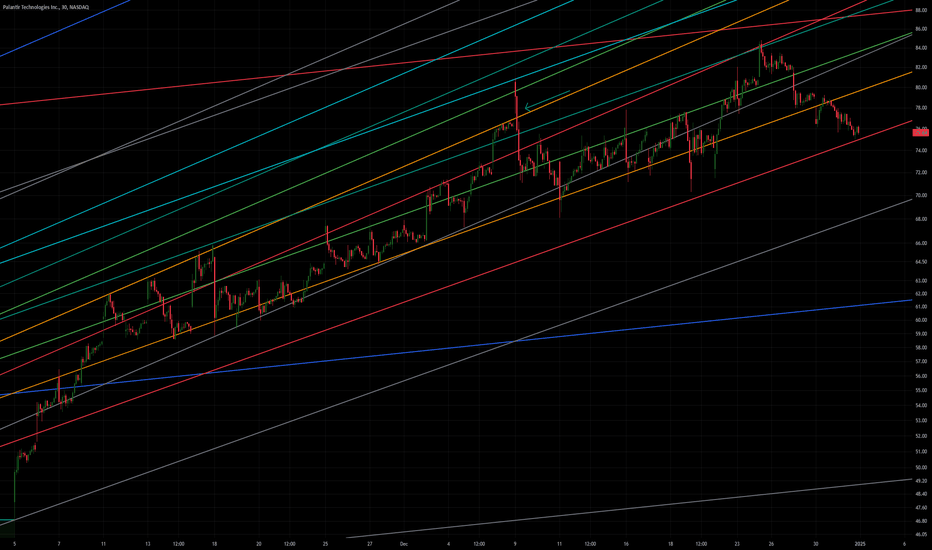Click the 30 date label on time axis
The height and width of the screenshot is (550, 932).
[x=816, y=544]
